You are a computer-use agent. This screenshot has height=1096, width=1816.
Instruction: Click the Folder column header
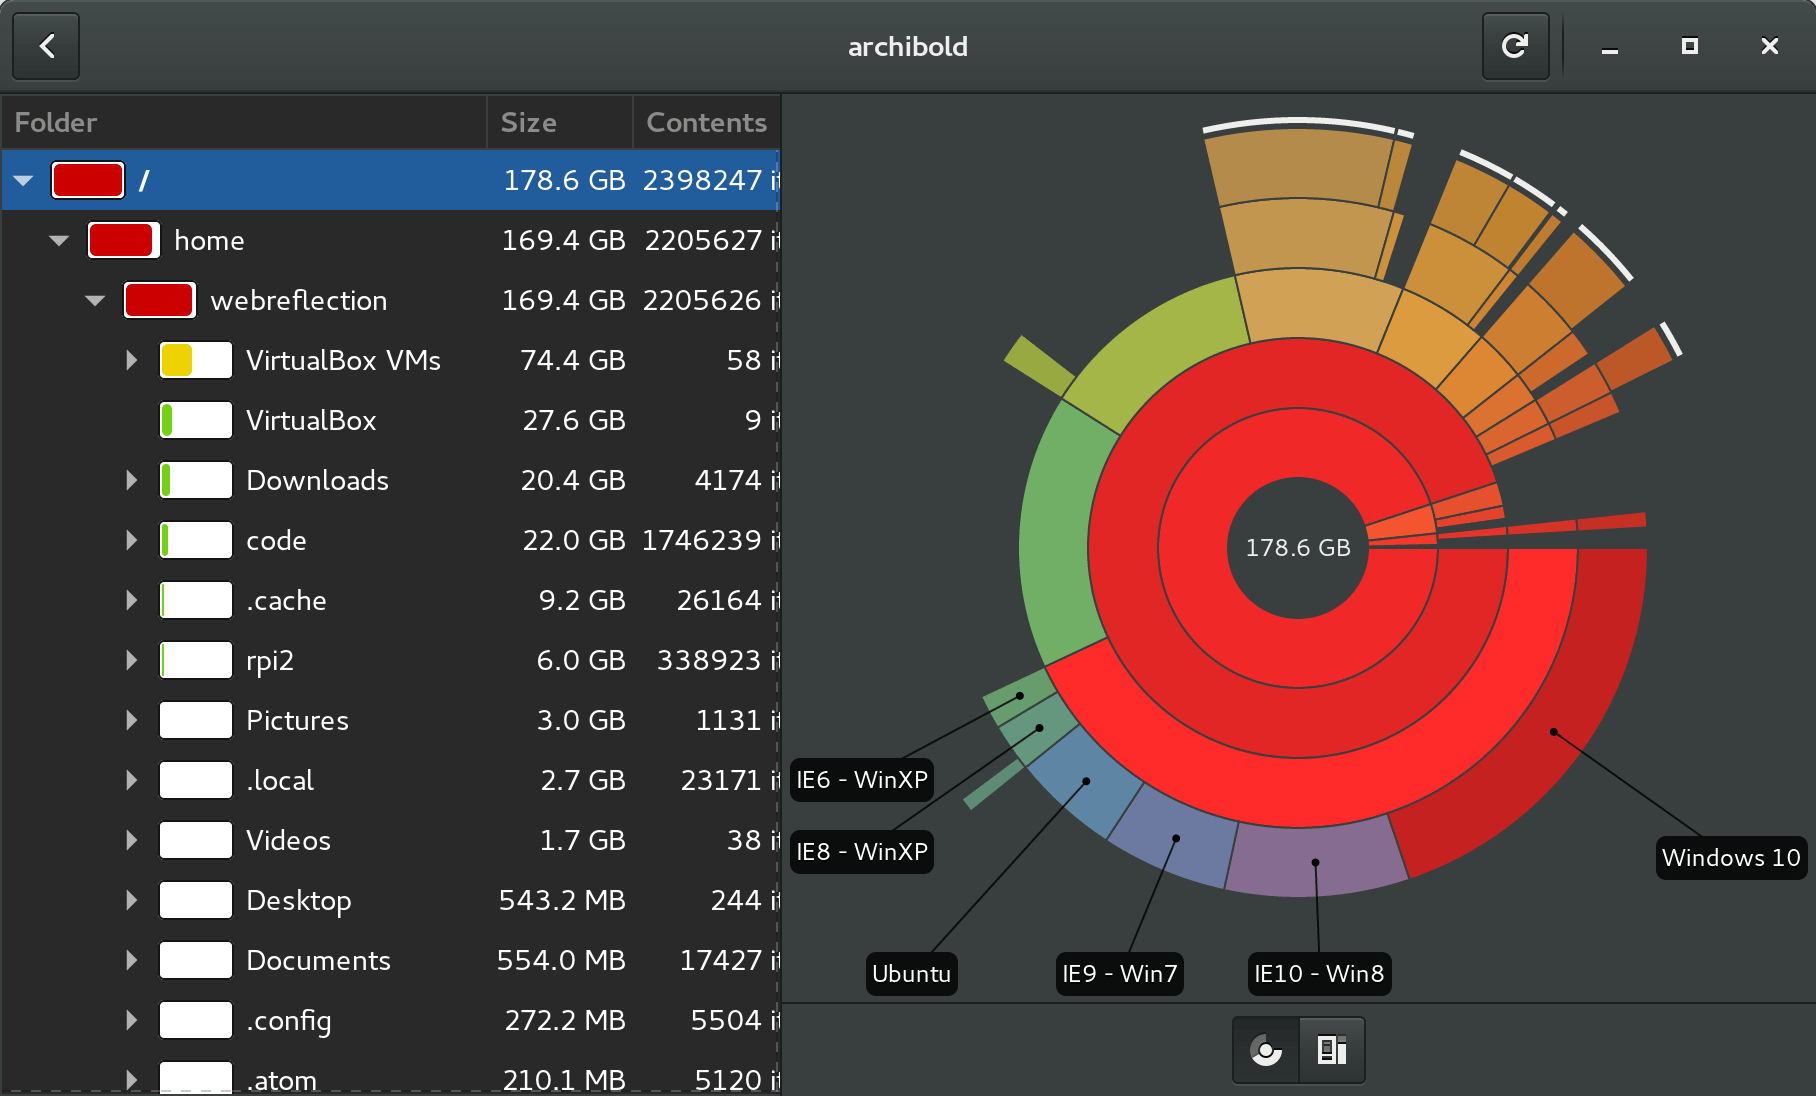click(x=55, y=122)
